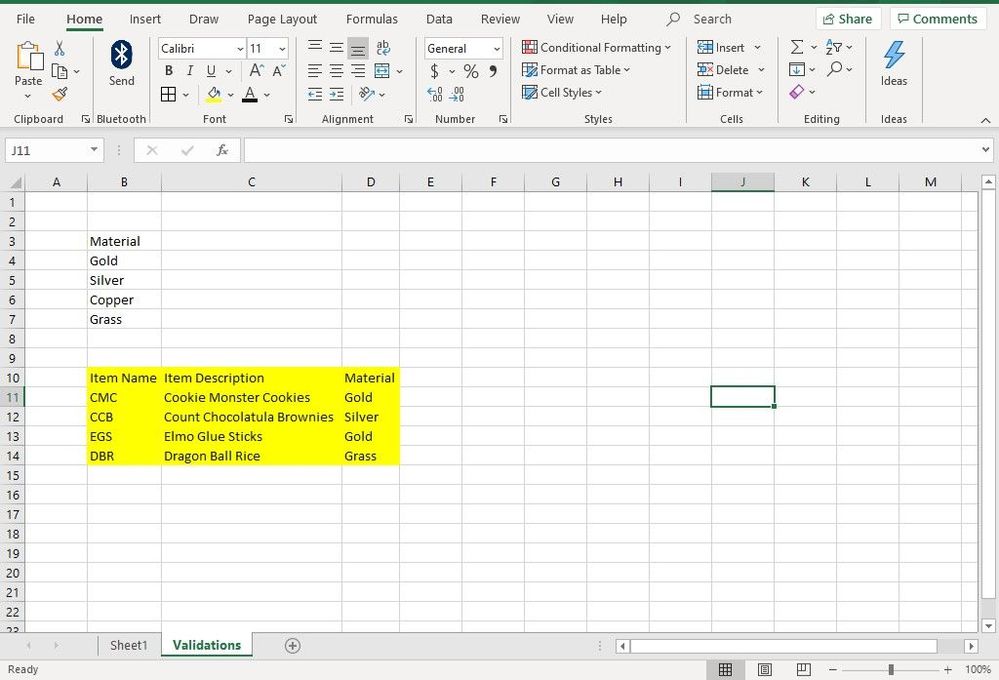Open the General number format dropdown

496,48
